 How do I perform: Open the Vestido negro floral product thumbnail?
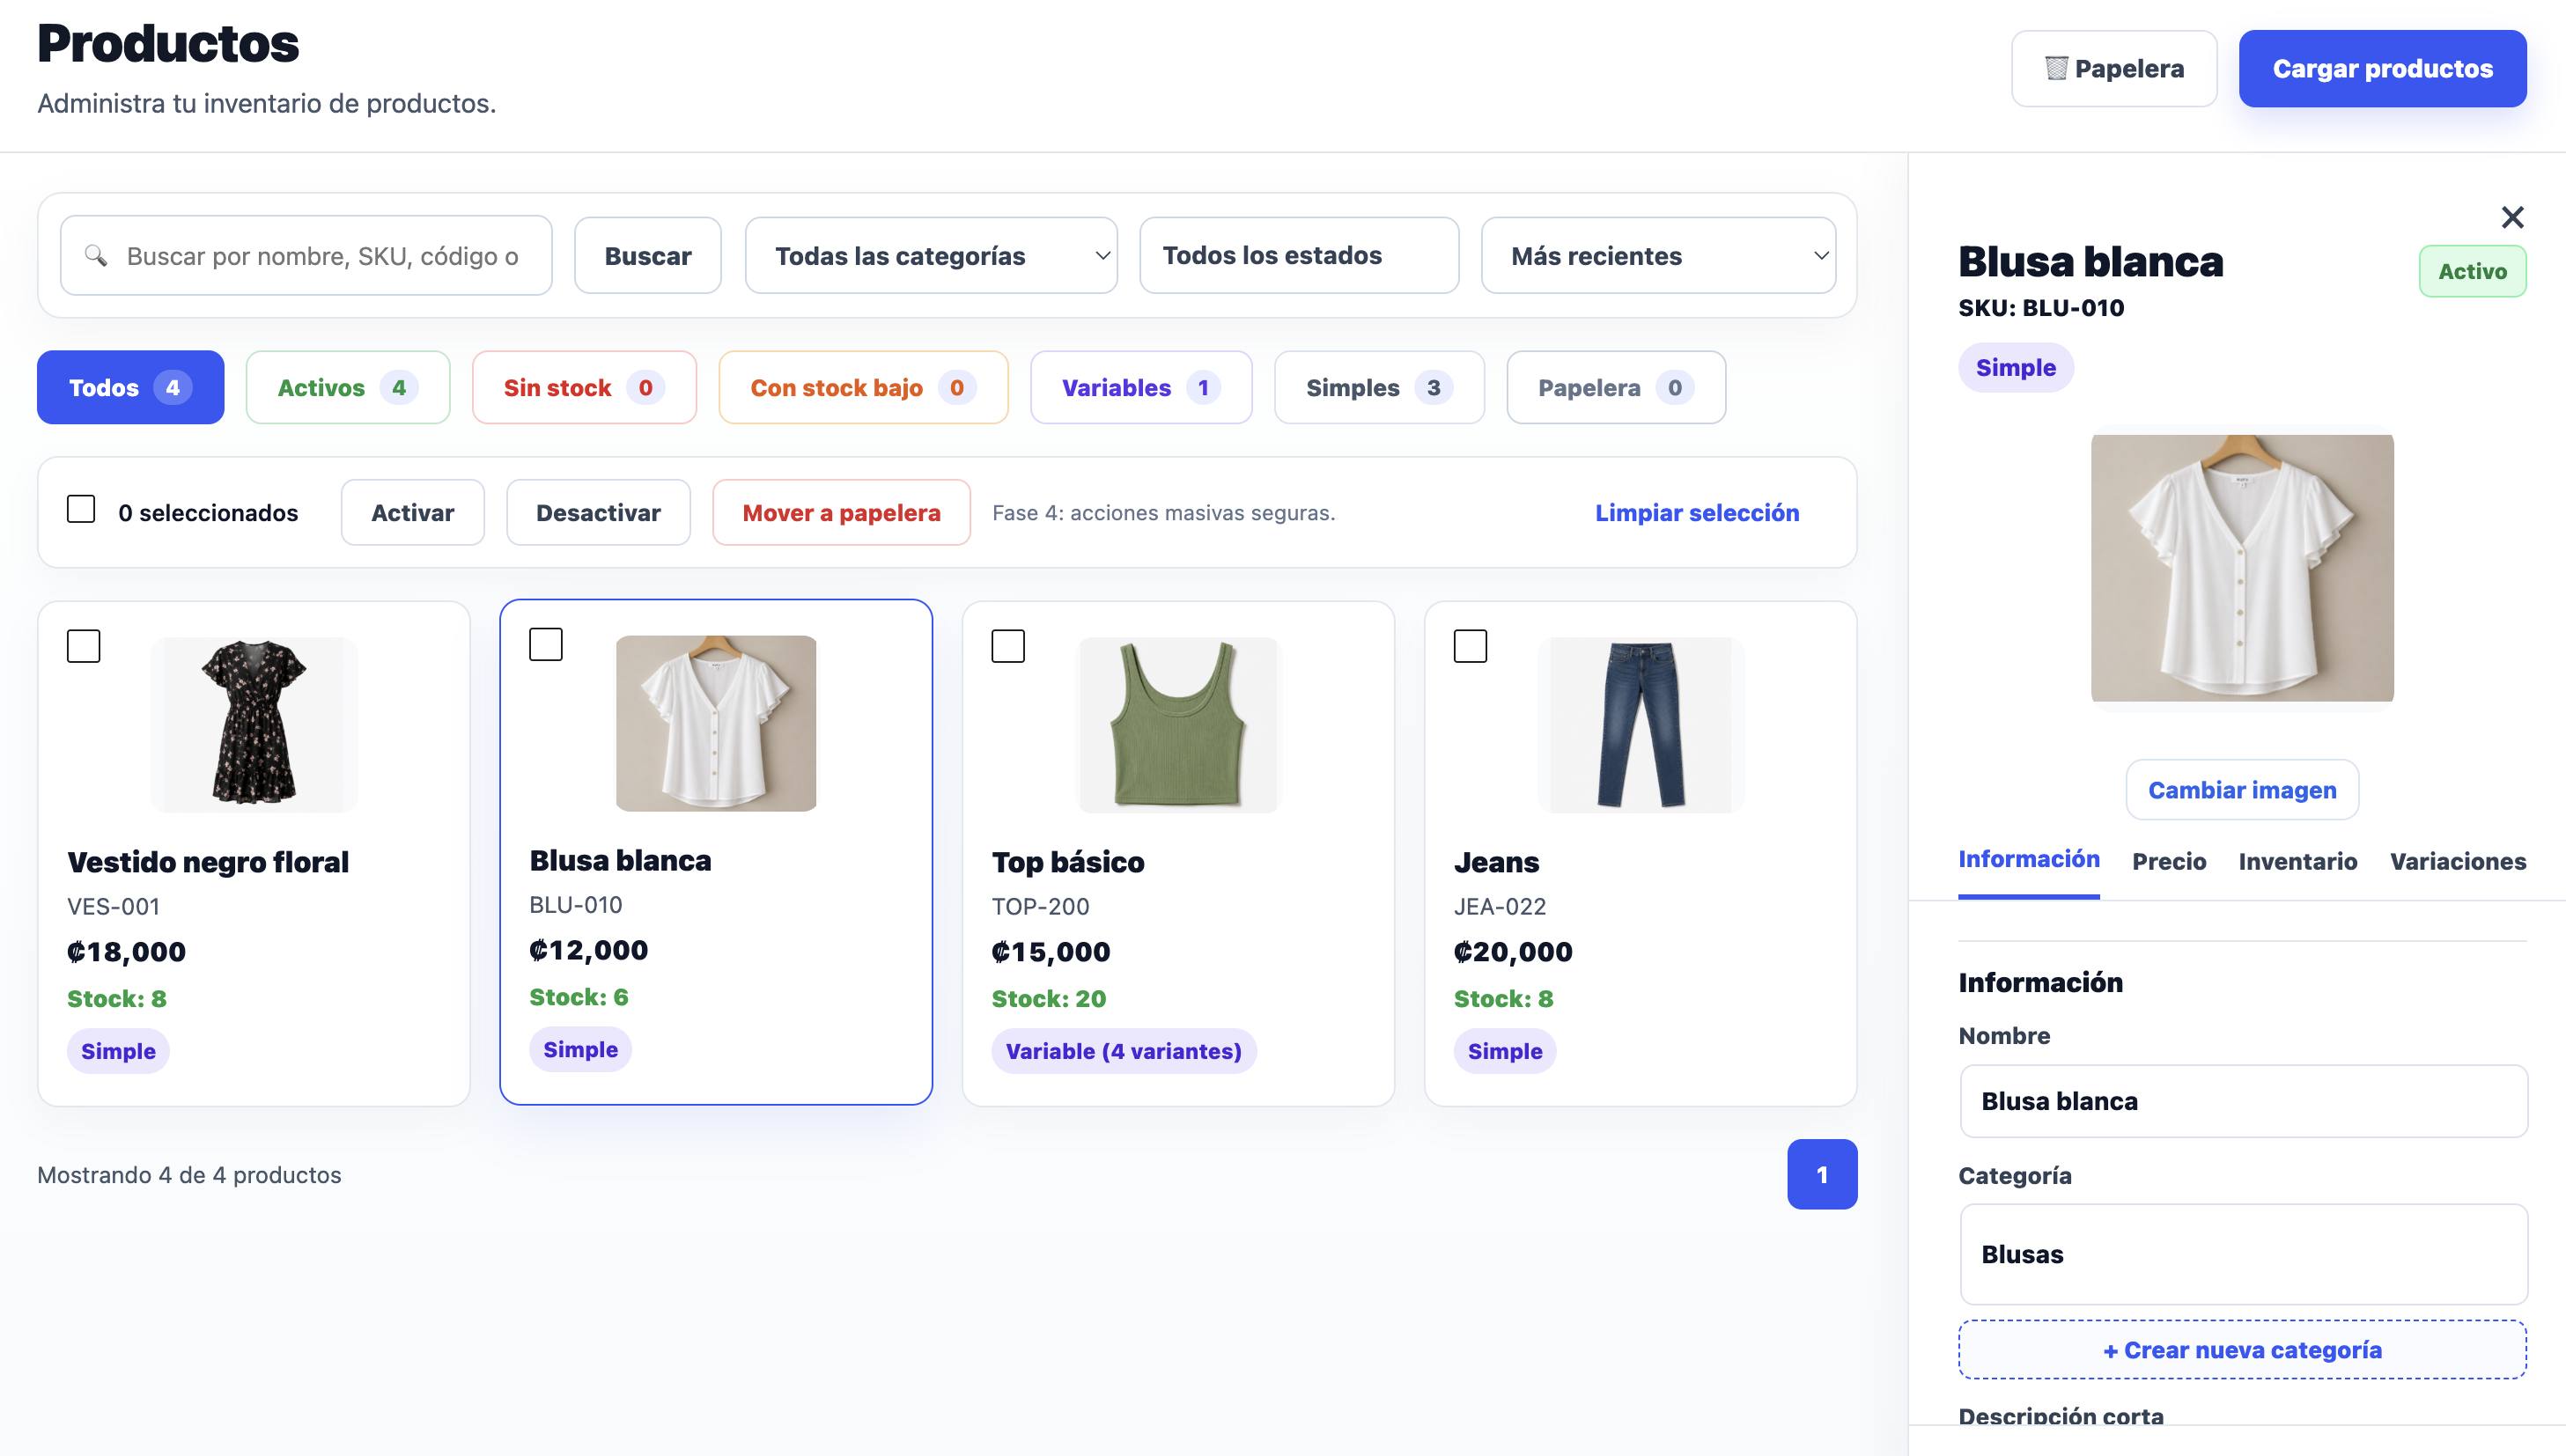(254, 724)
